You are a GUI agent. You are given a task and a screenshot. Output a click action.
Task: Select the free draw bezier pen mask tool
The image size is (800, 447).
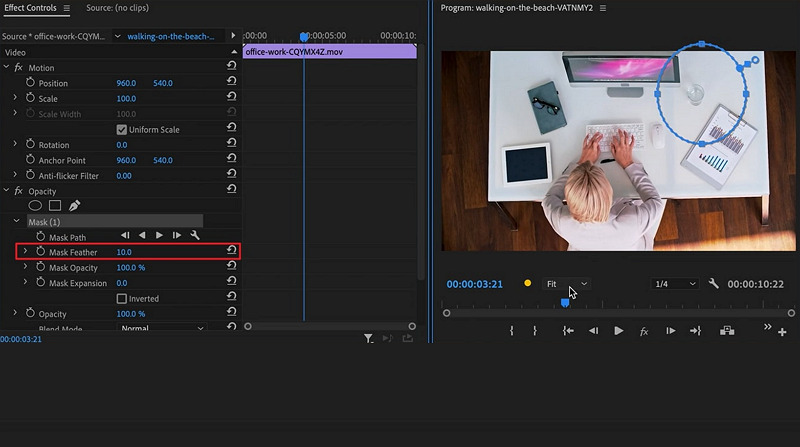(x=74, y=206)
